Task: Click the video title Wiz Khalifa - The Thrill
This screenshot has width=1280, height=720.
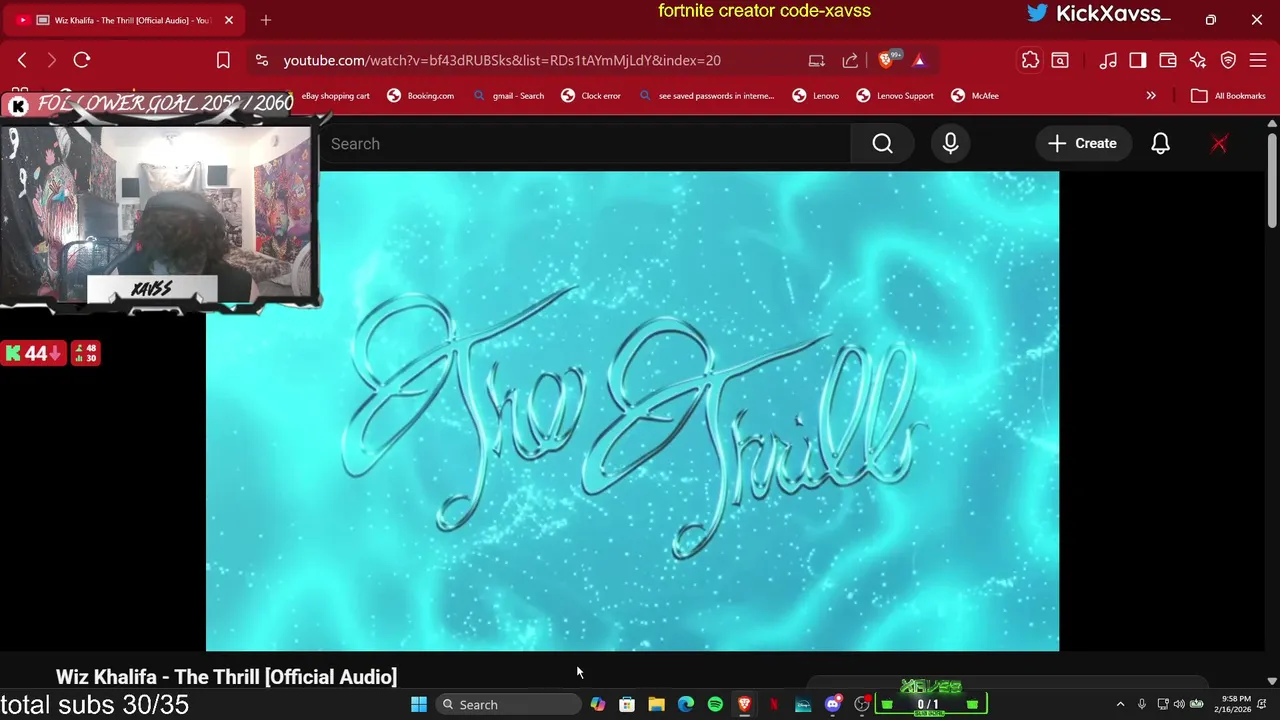Action: 226,677
